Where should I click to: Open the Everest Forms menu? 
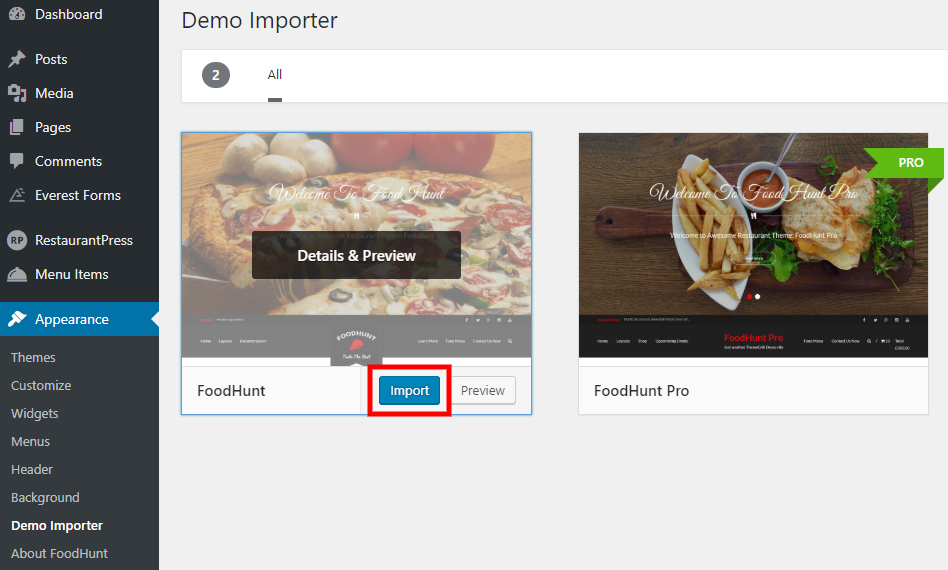[x=77, y=195]
